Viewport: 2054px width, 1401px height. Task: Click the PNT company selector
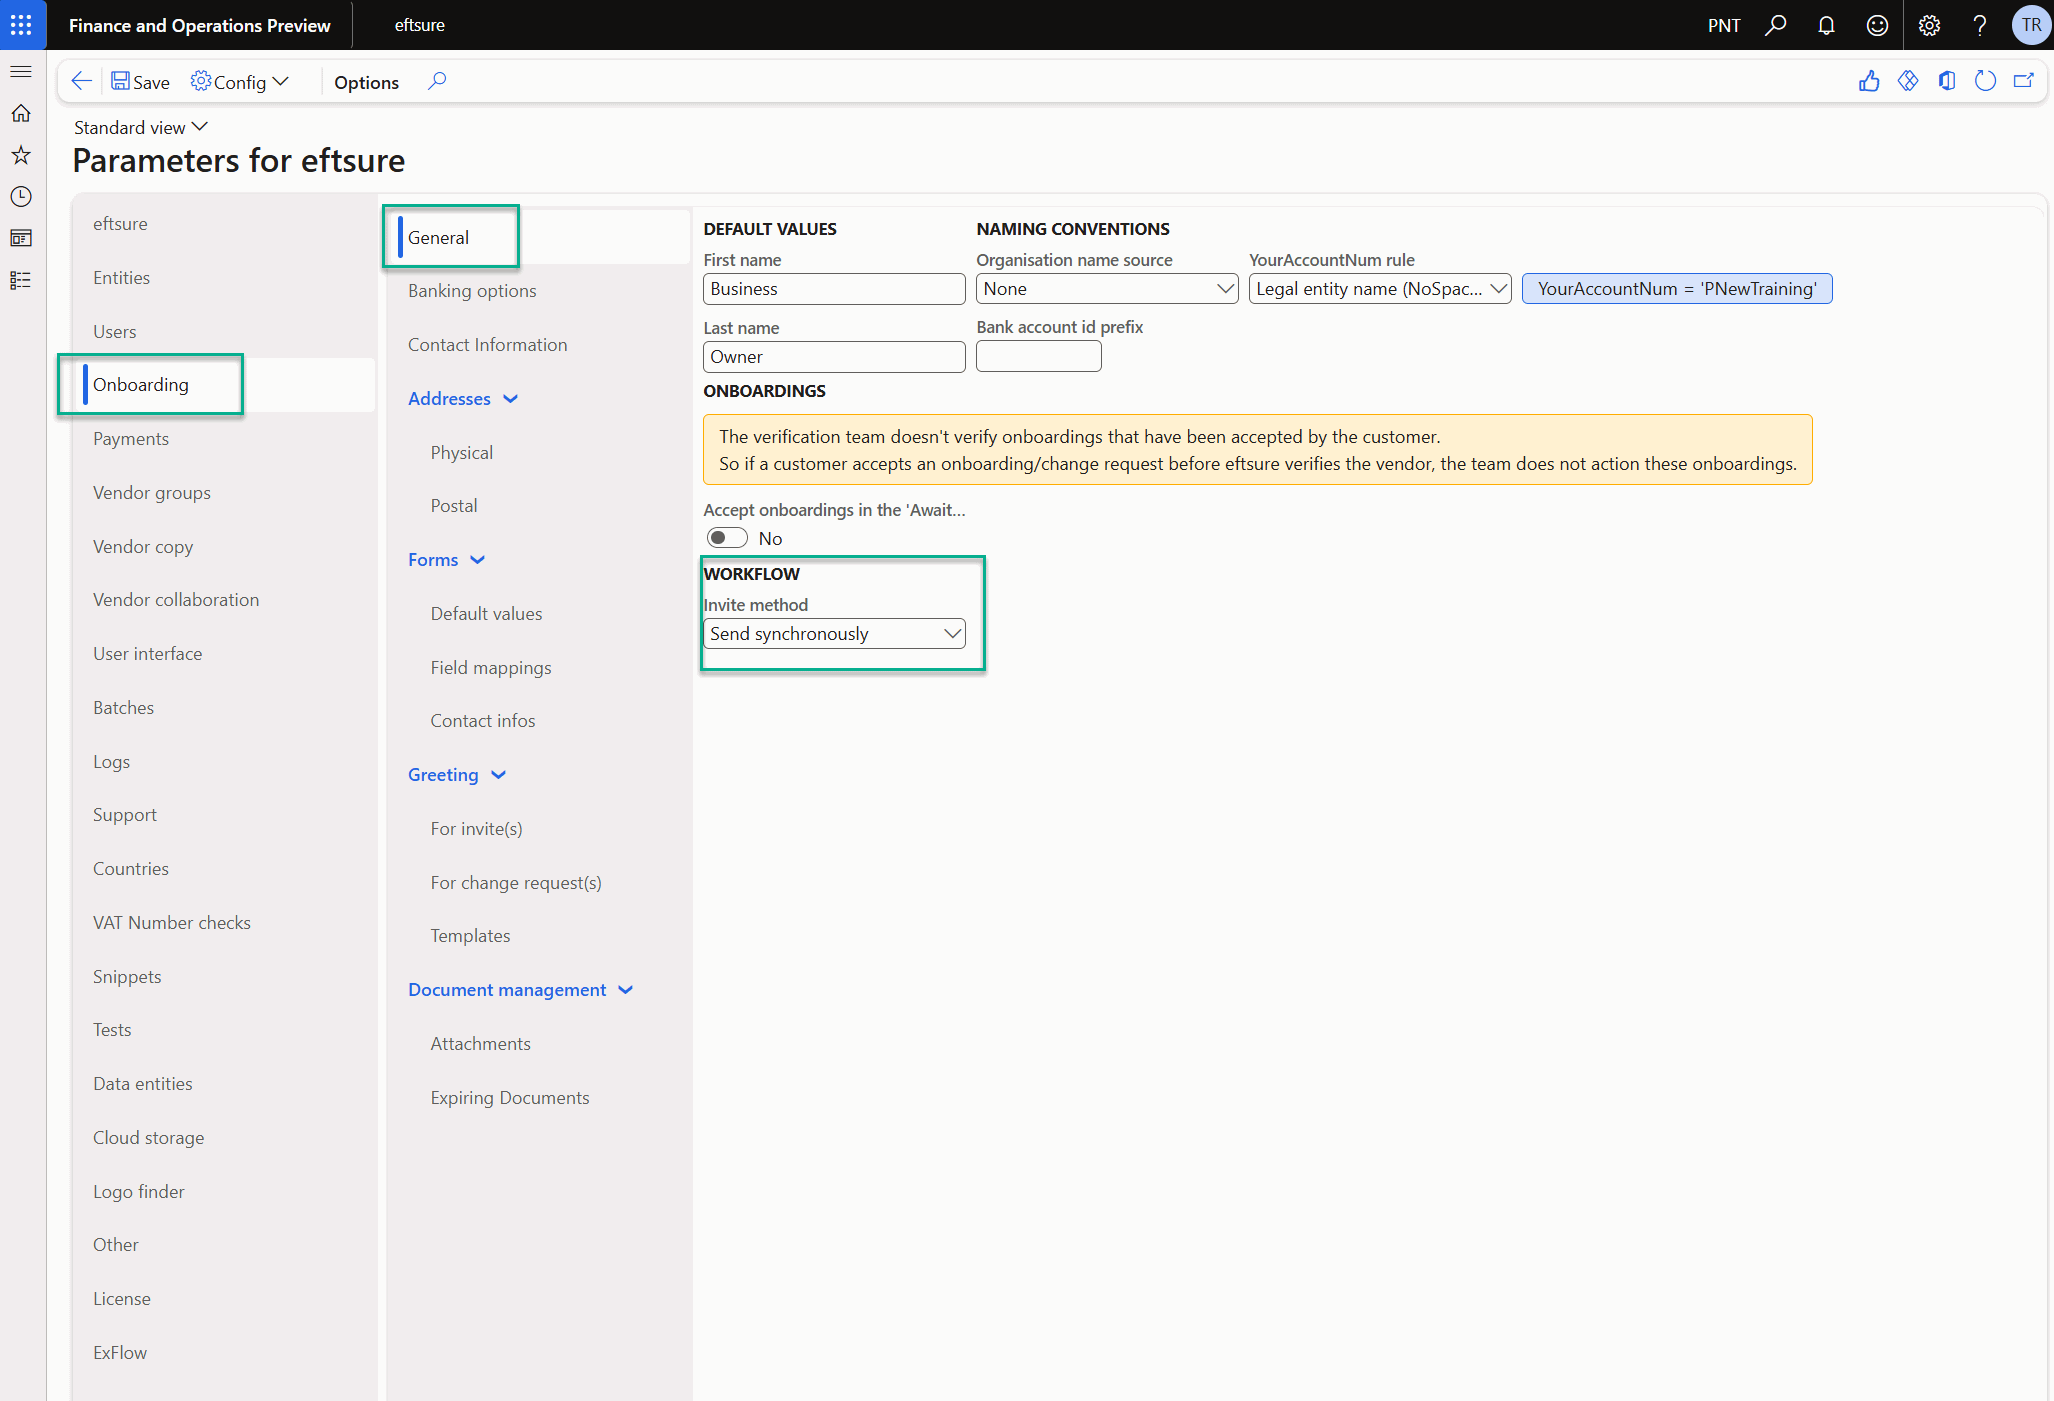click(1724, 25)
